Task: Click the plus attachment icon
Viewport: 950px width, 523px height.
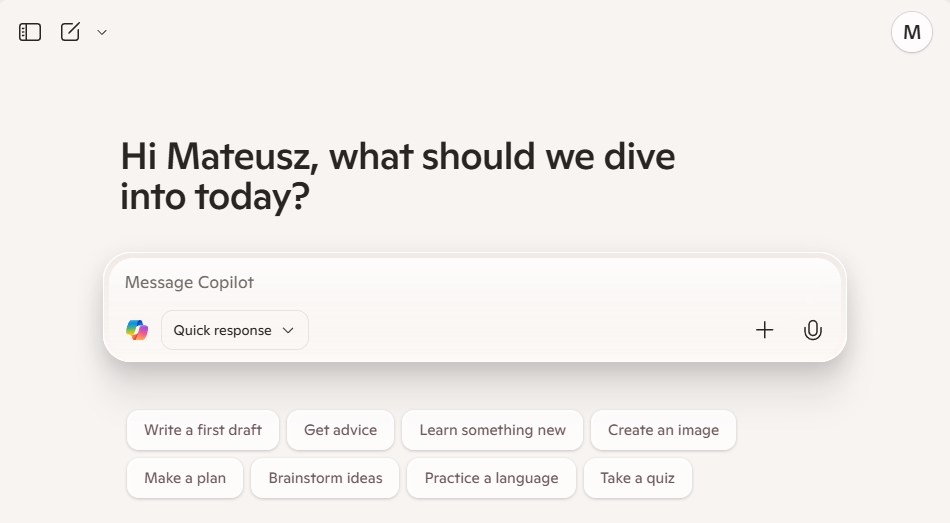Action: (765, 330)
